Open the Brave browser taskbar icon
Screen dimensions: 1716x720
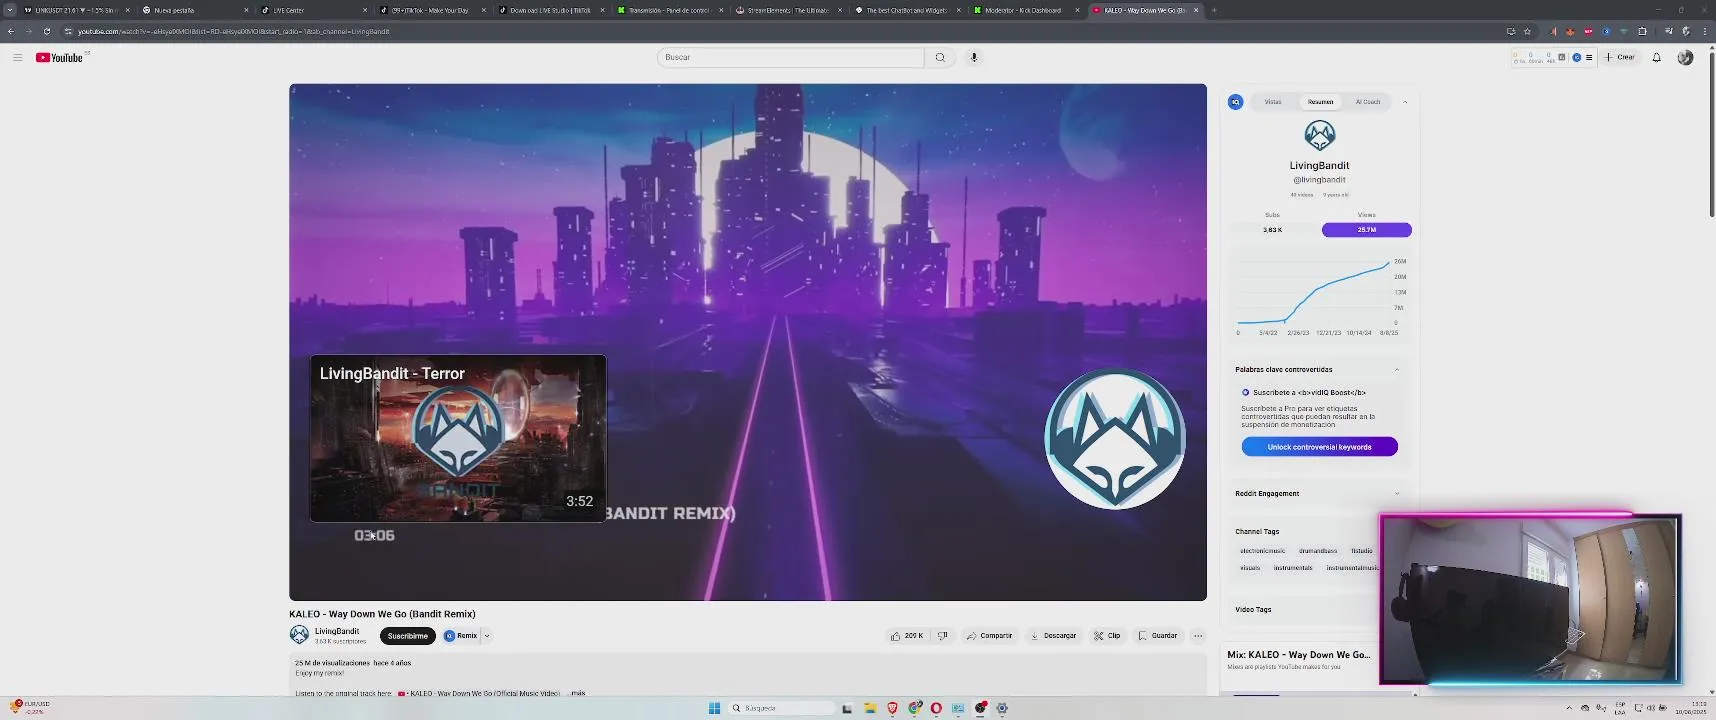pos(893,708)
